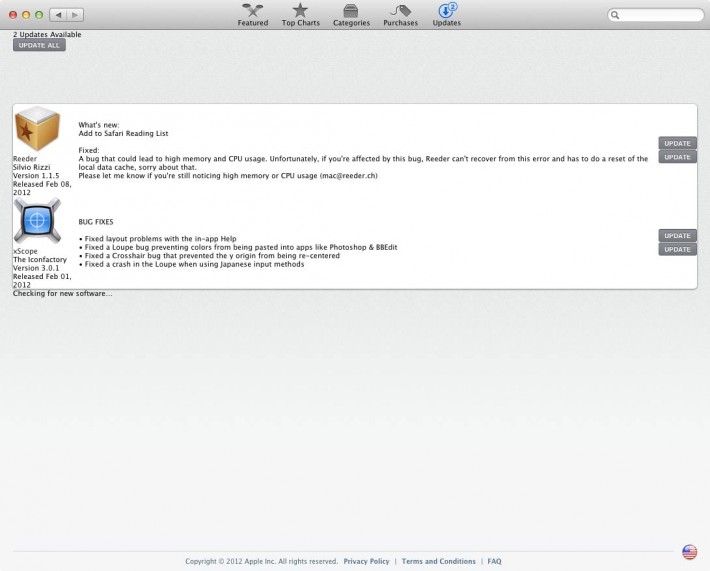This screenshot has width=710, height=571.
Task: Click the Reeder app name
Action: point(25,159)
